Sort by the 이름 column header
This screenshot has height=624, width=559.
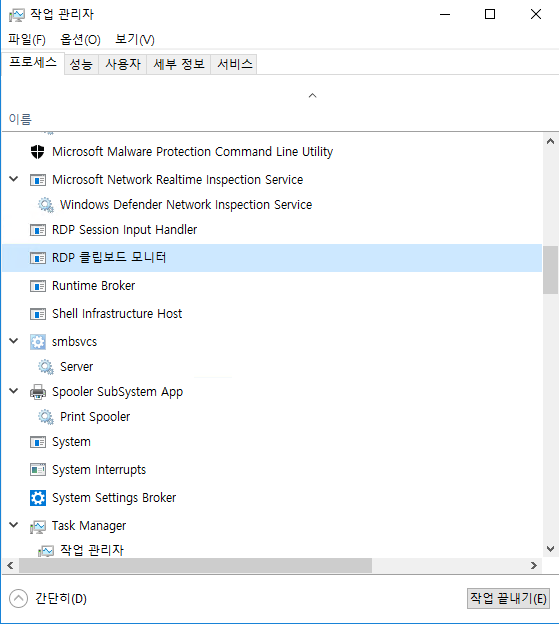(20, 119)
